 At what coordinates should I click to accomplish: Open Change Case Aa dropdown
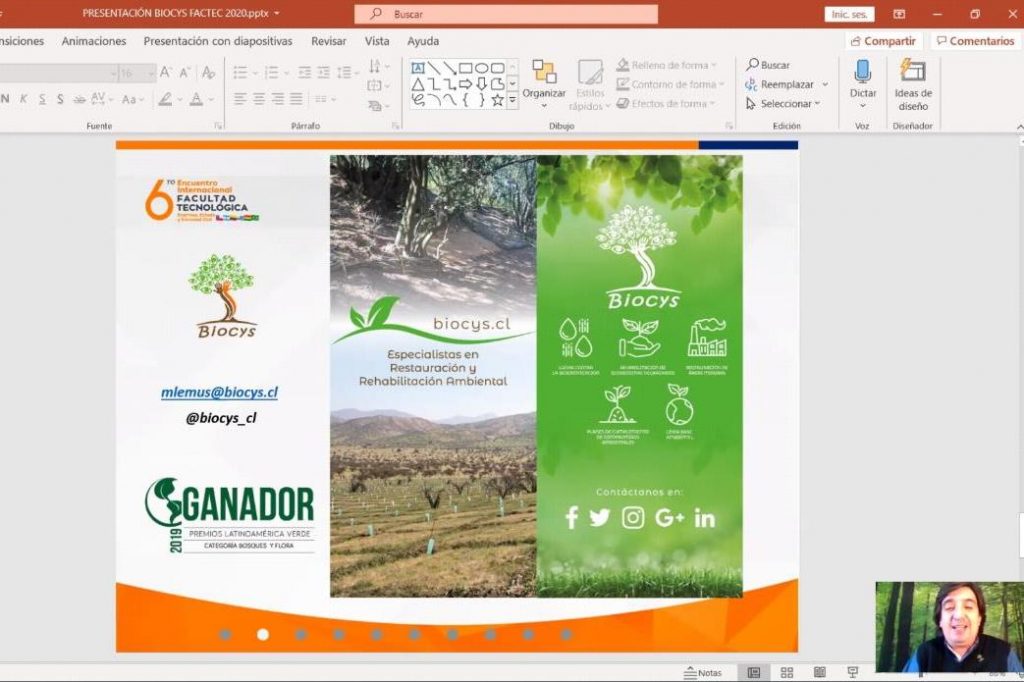(132, 99)
